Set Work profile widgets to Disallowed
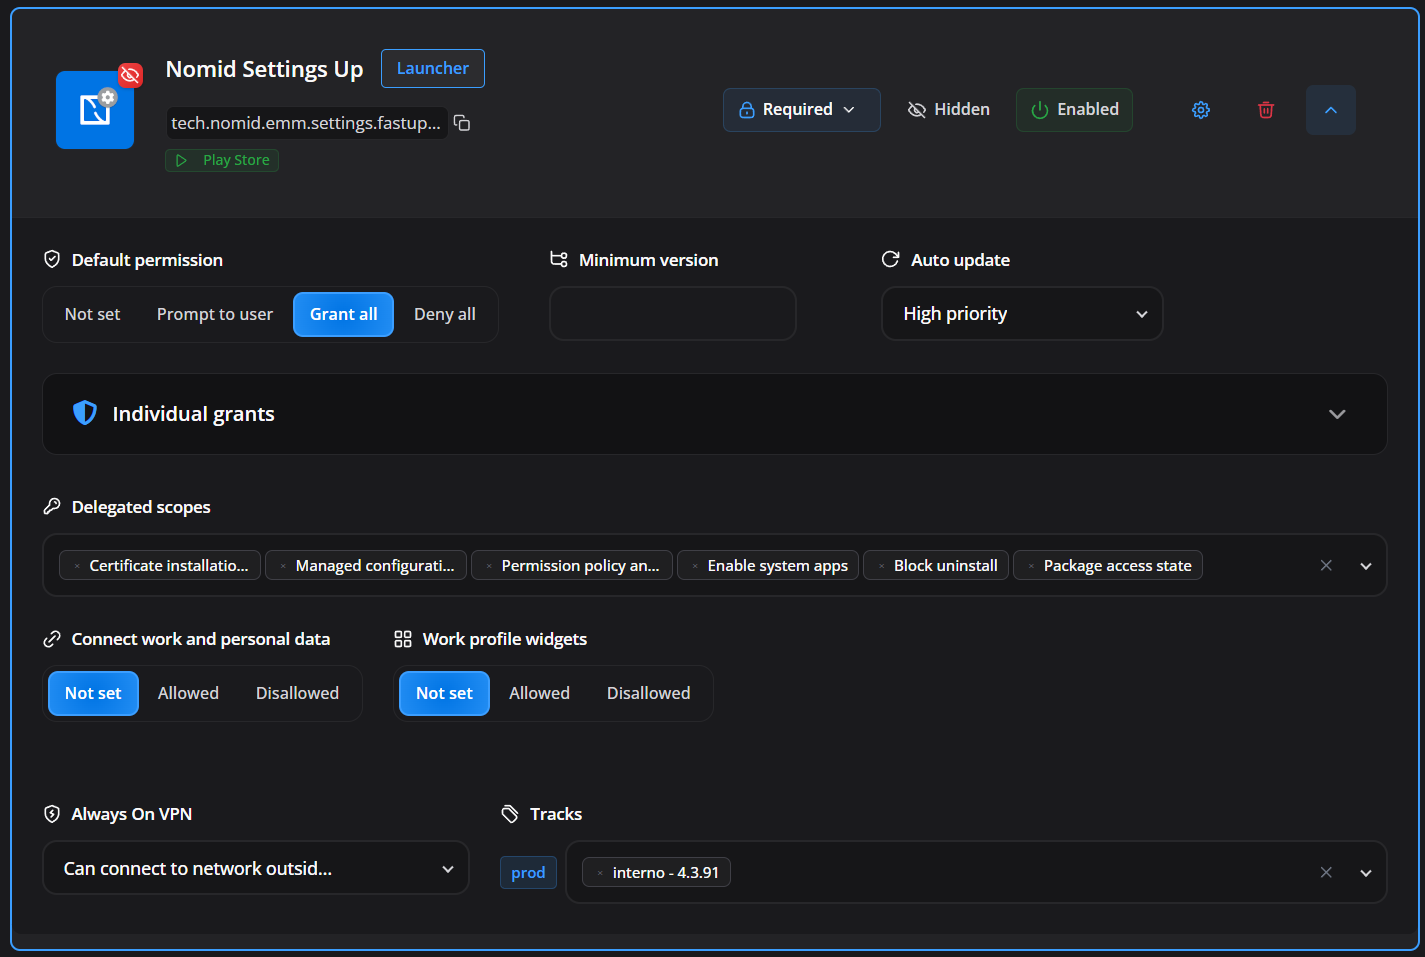 click(x=648, y=693)
